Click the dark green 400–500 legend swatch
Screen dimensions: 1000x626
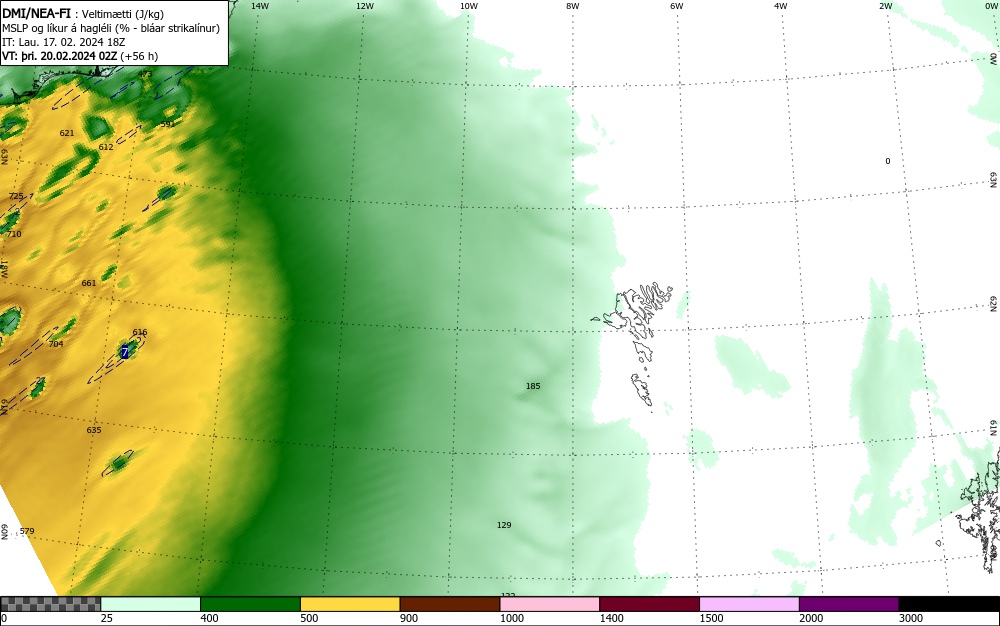[250, 604]
